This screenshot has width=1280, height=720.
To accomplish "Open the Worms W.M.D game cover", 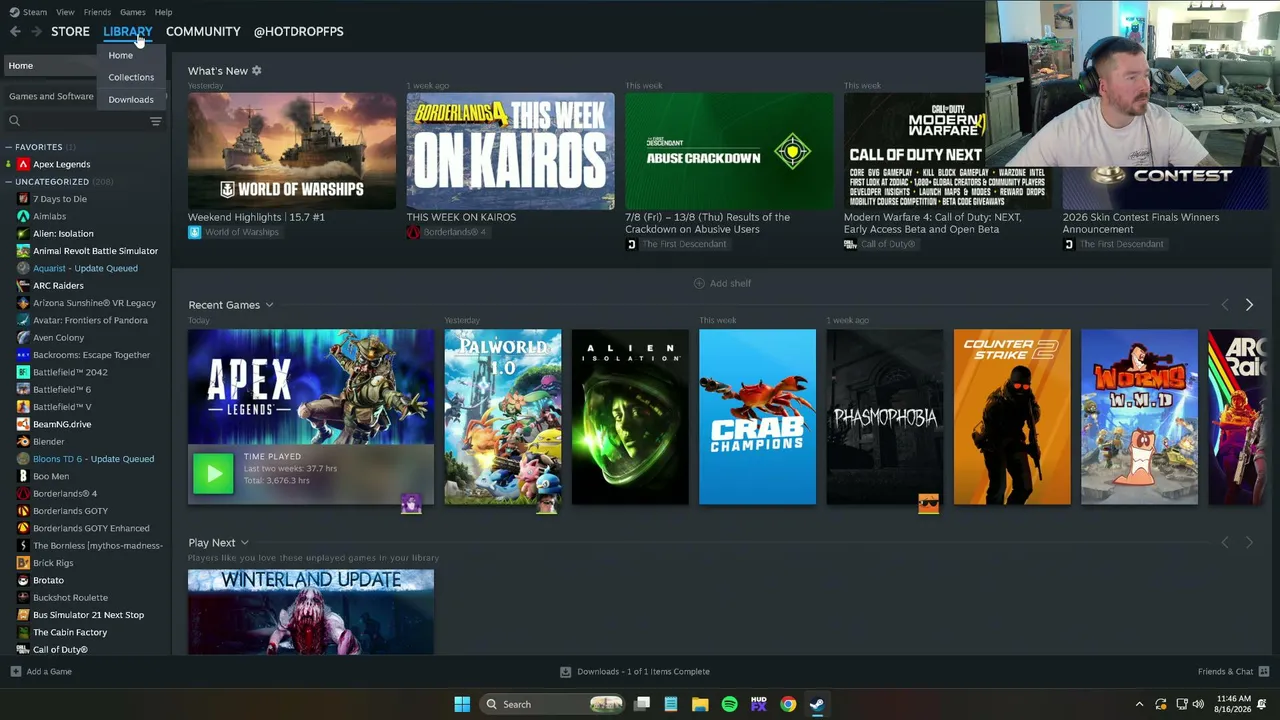I will pos(1139,417).
